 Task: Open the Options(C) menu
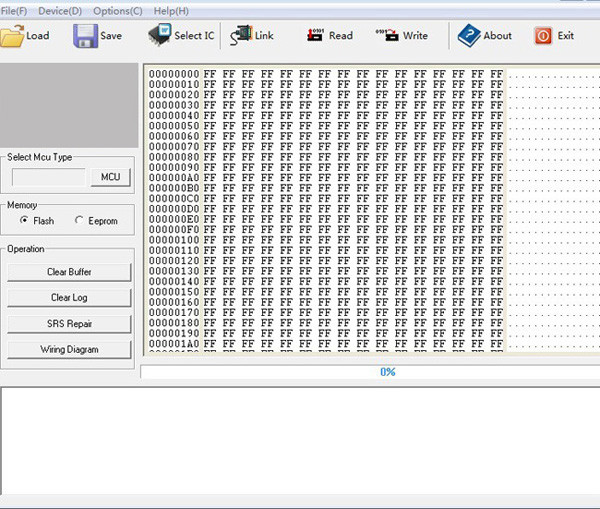pos(118,11)
